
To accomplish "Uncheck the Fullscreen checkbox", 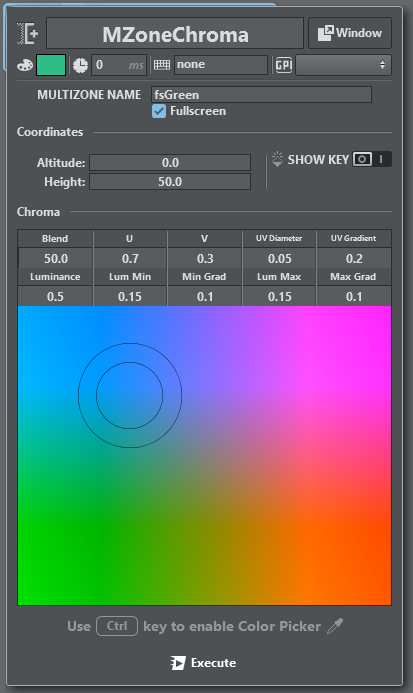I will click(159, 111).
